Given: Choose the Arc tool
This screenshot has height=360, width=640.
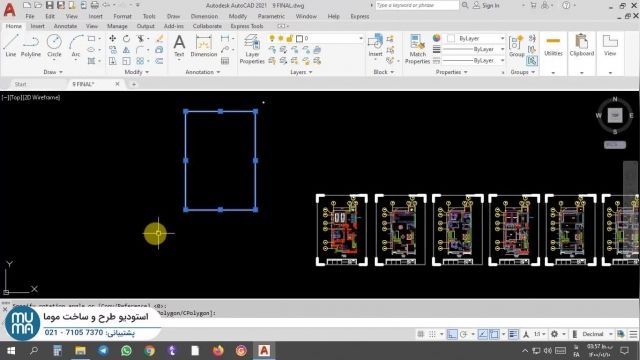Looking at the screenshot, I should (x=76, y=46).
